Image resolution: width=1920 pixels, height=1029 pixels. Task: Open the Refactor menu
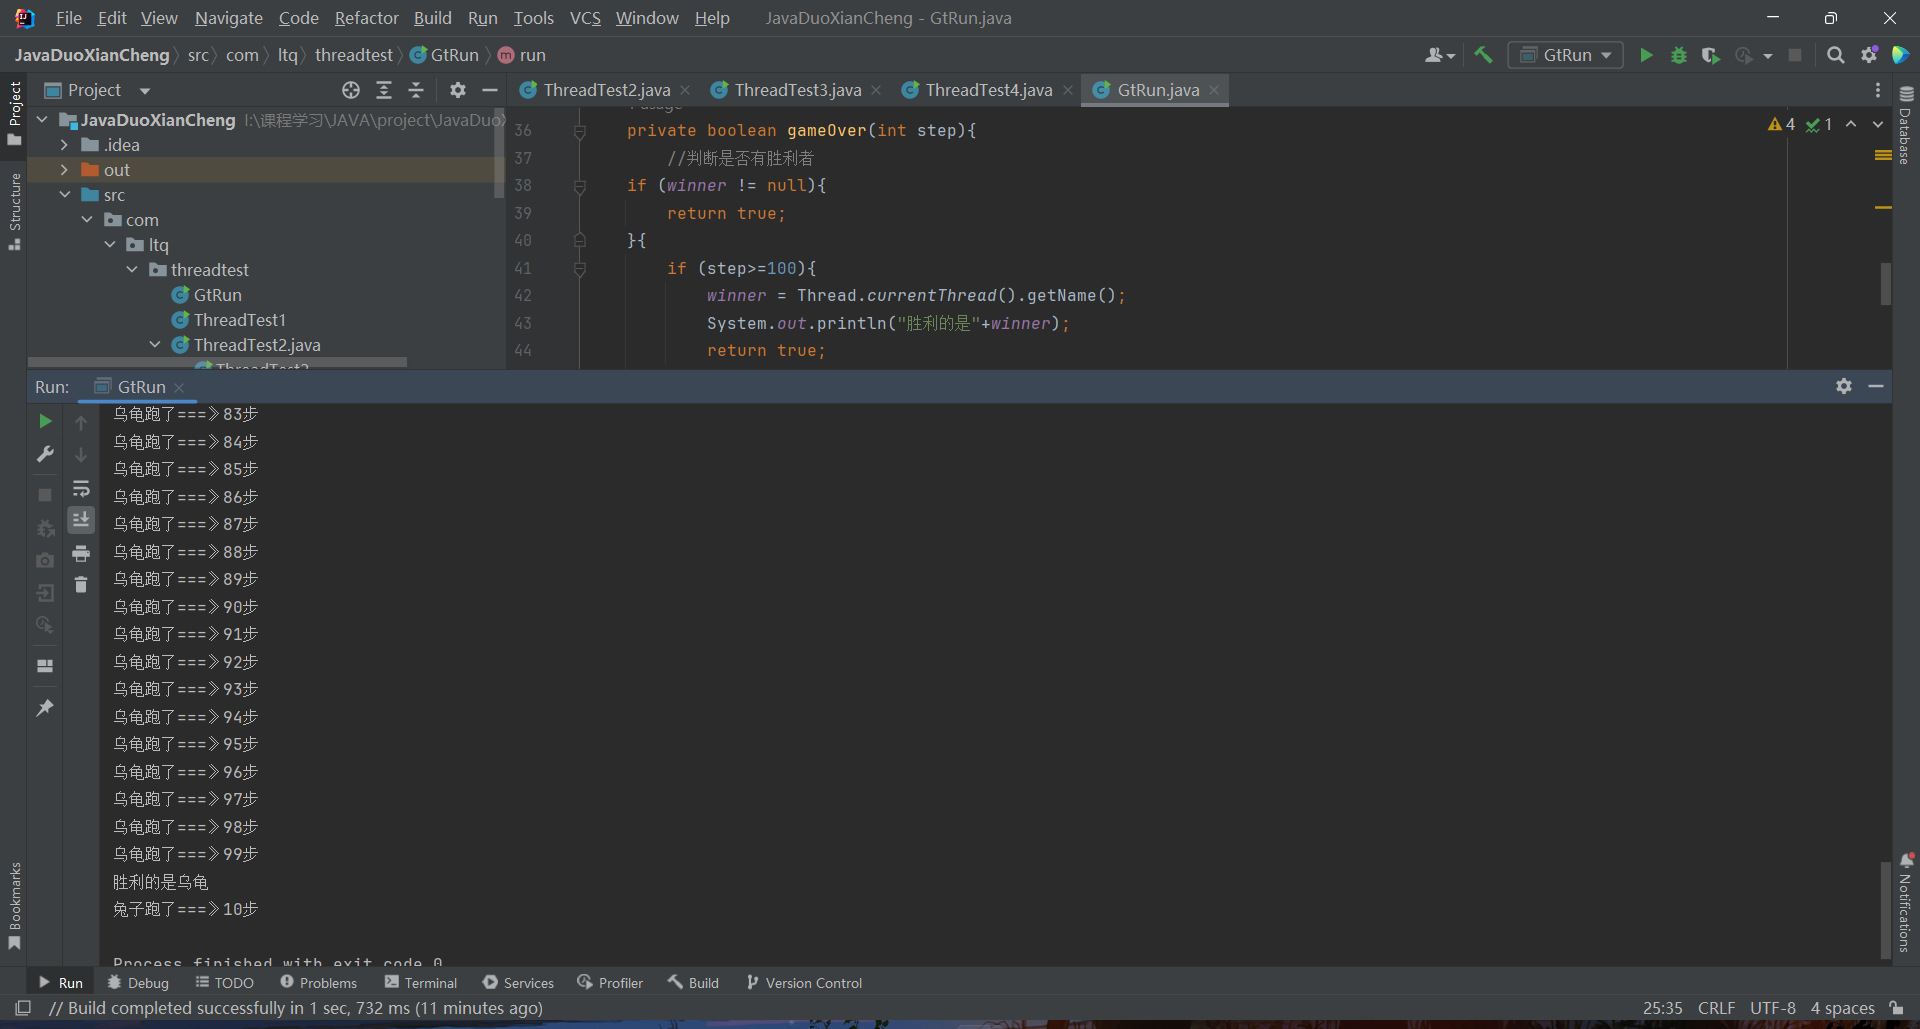point(366,18)
